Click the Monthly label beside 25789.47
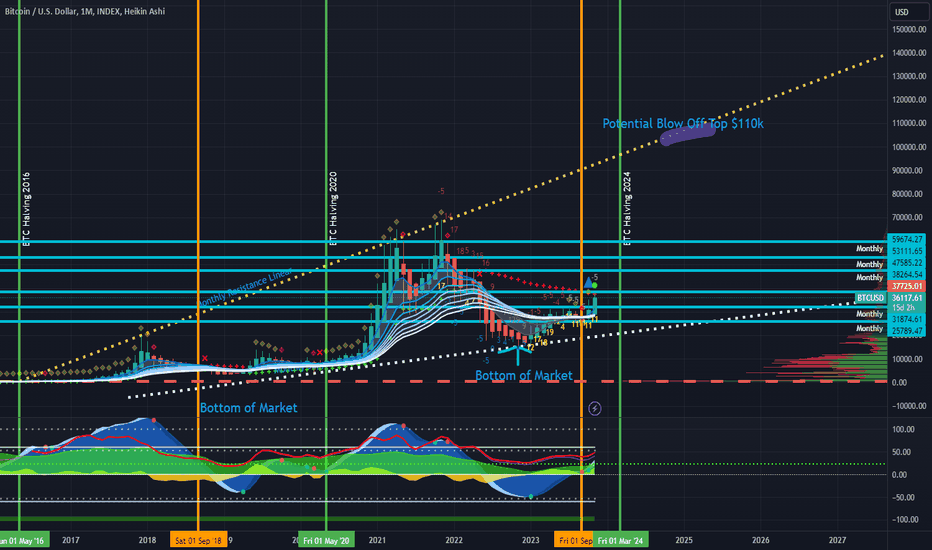Image resolution: width=932 pixels, height=550 pixels. 870,328
